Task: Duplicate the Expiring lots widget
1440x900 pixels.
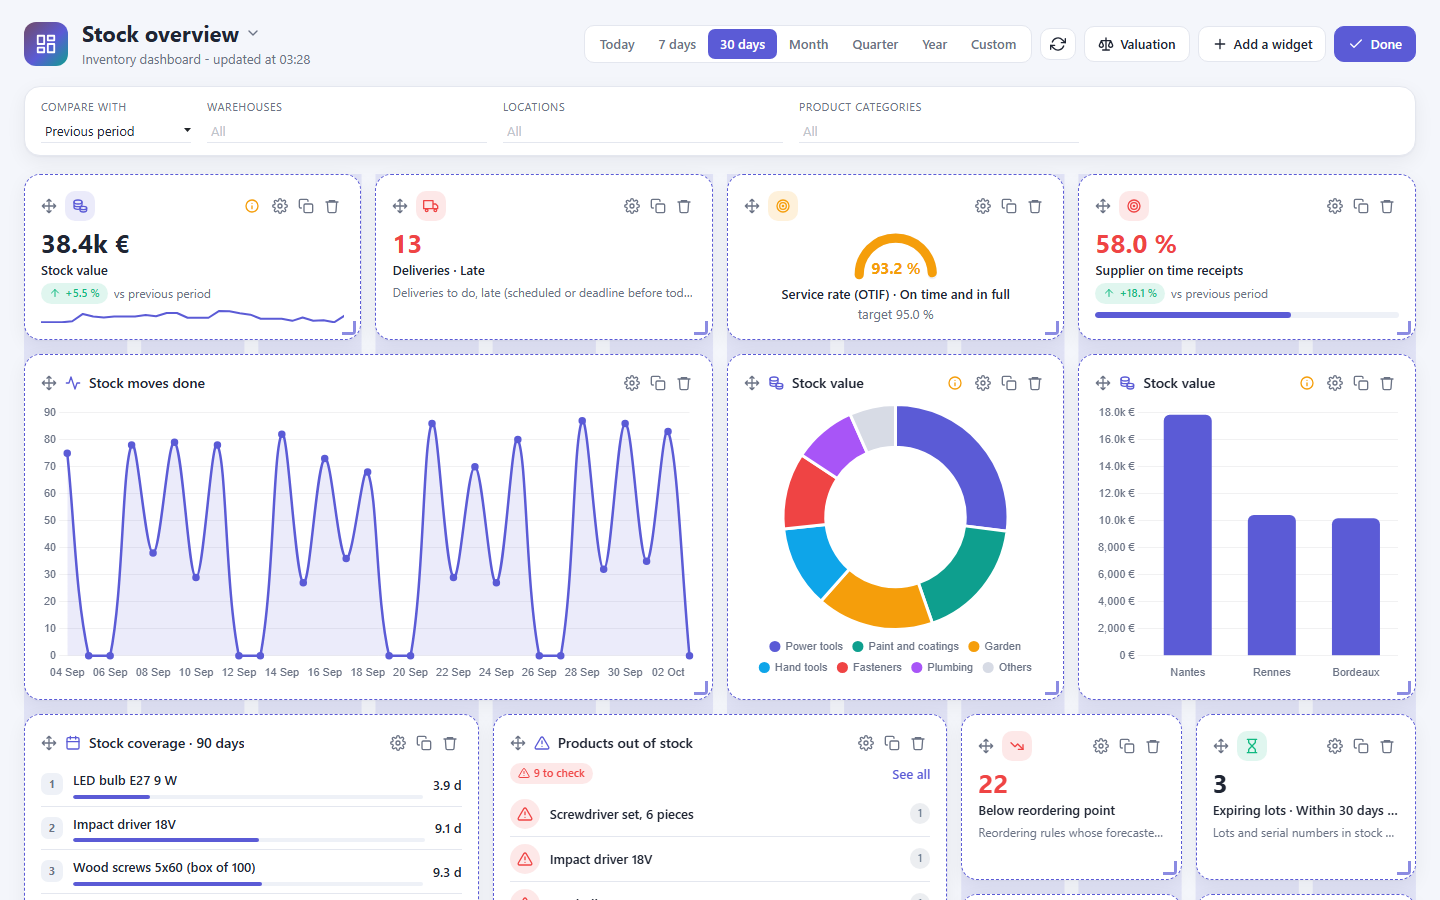Action: pyautogui.click(x=1361, y=746)
